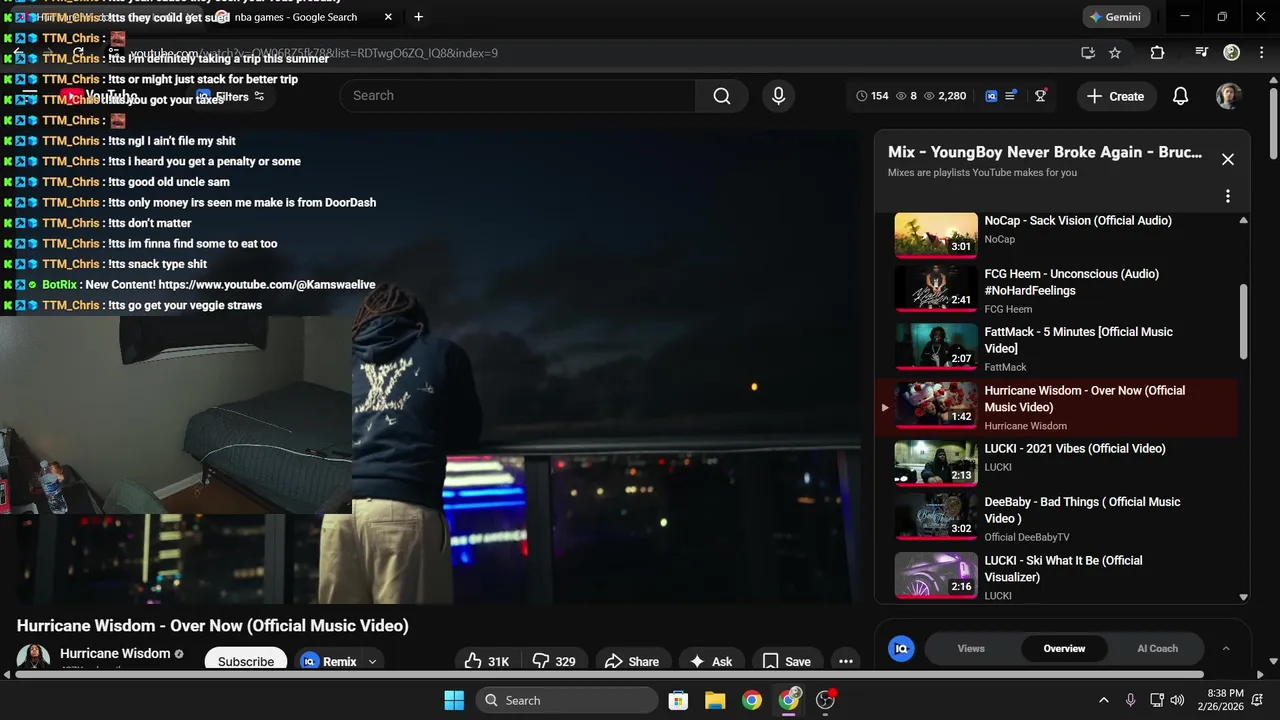
Task: Show hidden system tray icons
Action: point(1103,700)
